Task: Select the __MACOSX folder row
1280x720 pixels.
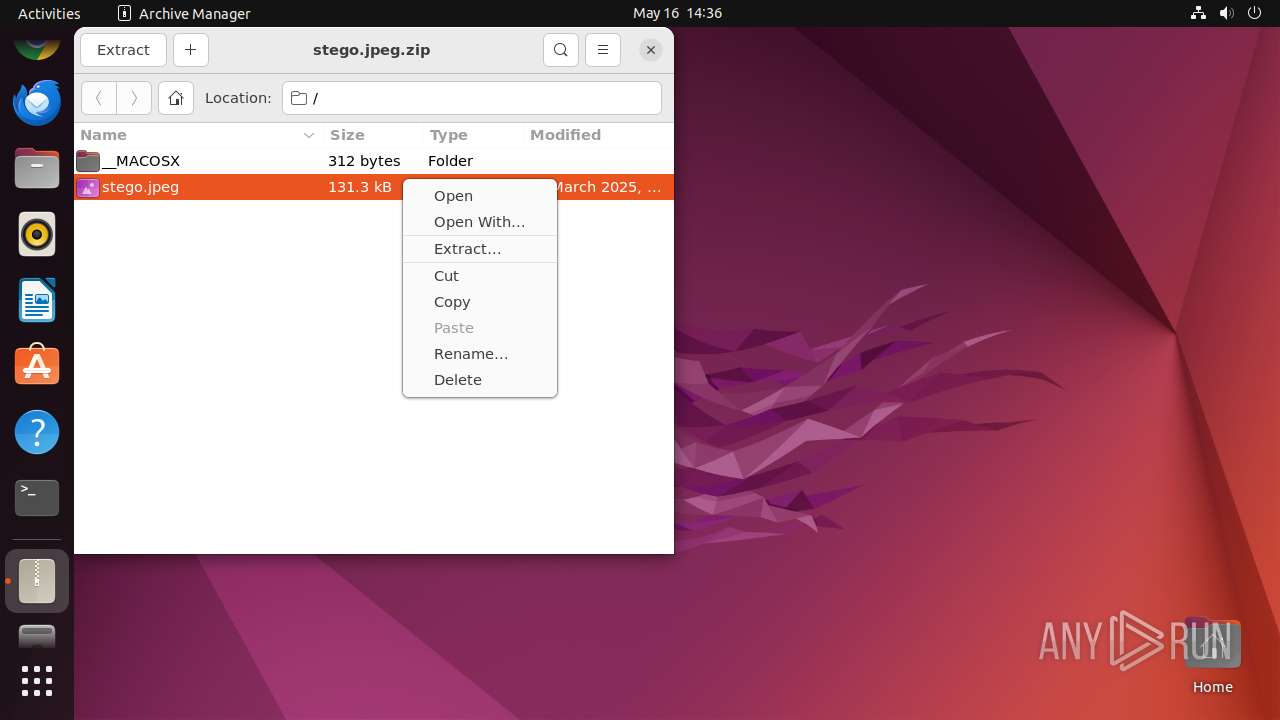Action: coord(374,161)
